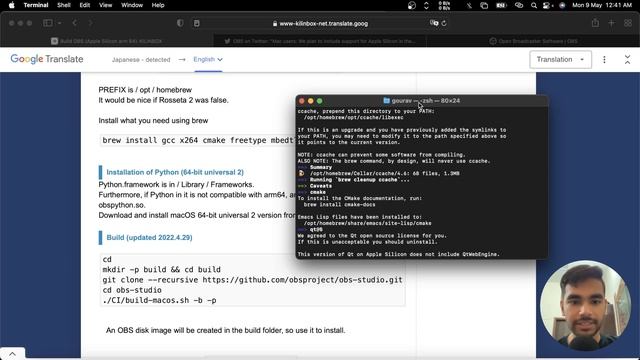Open the Help menu
Screen dimensions: 640x360
tap(158, 5)
